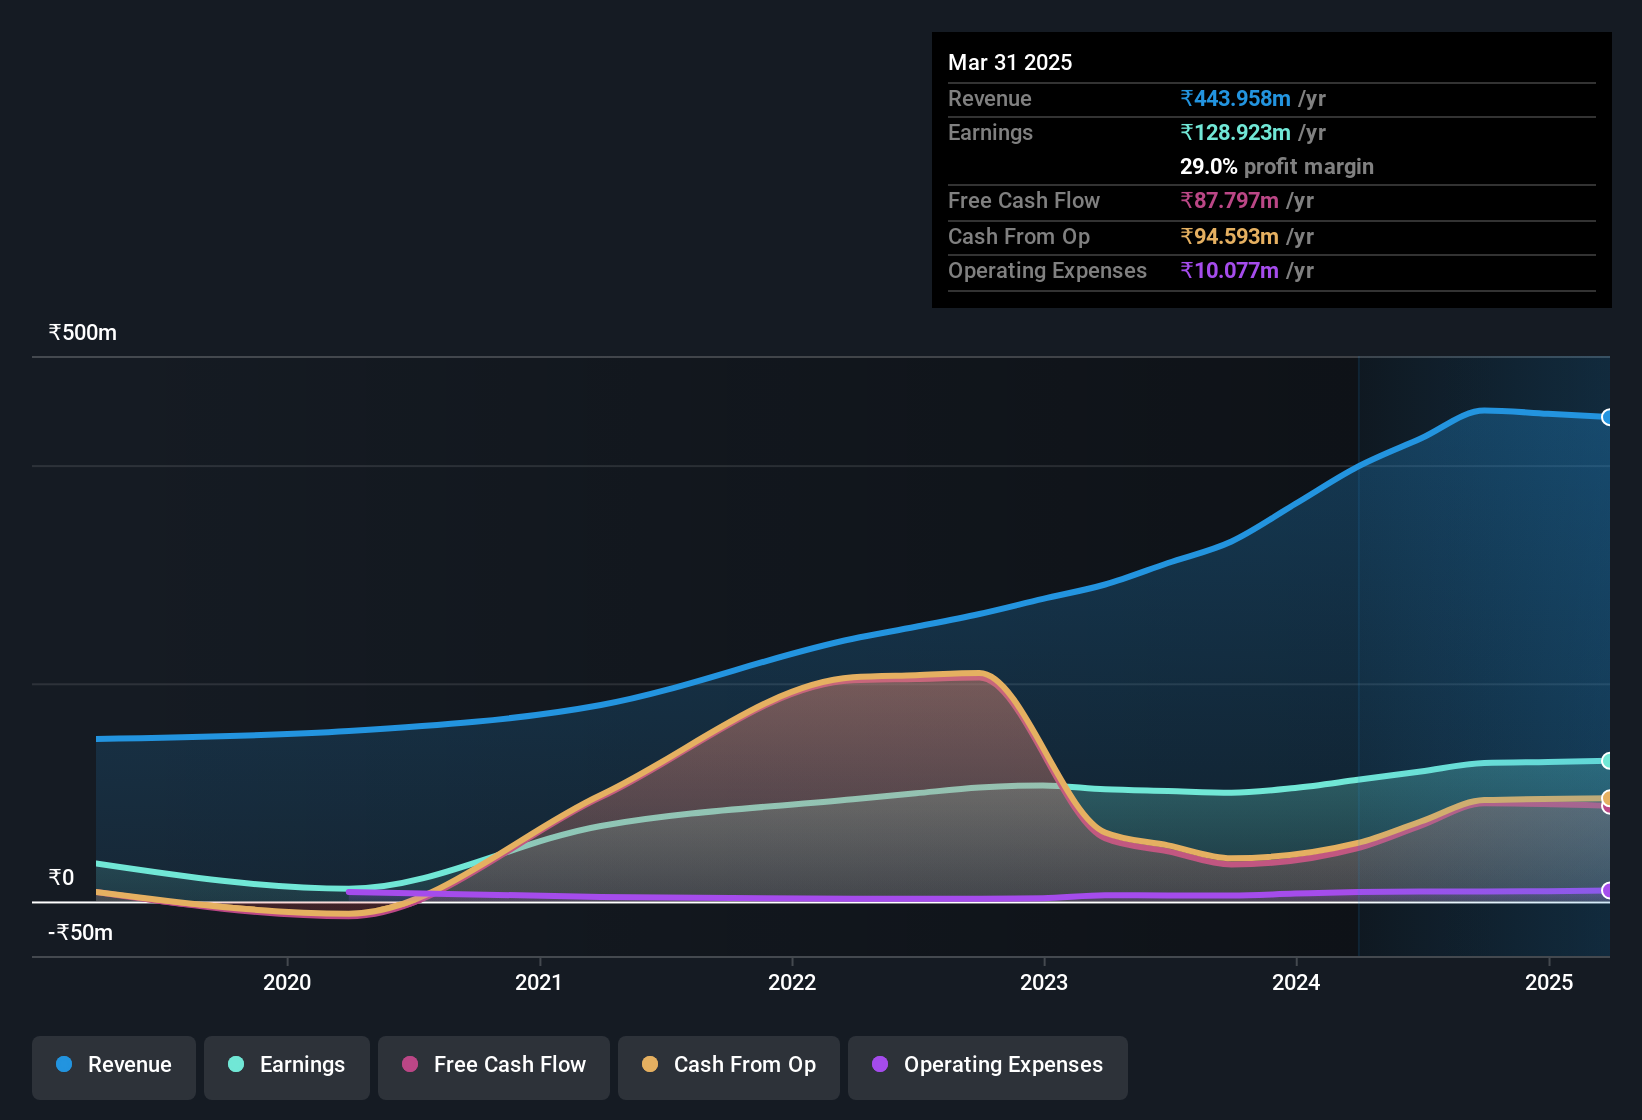
Task: Select the Earnings row in the data panel
Action: click(1270, 132)
